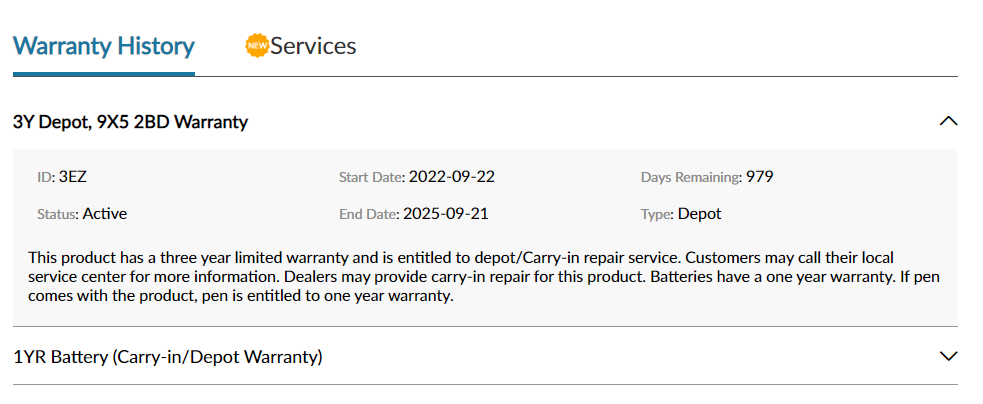The image size is (983, 404).
Task: Click the three year limited warranty description
Action: click(x=484, y=277)
